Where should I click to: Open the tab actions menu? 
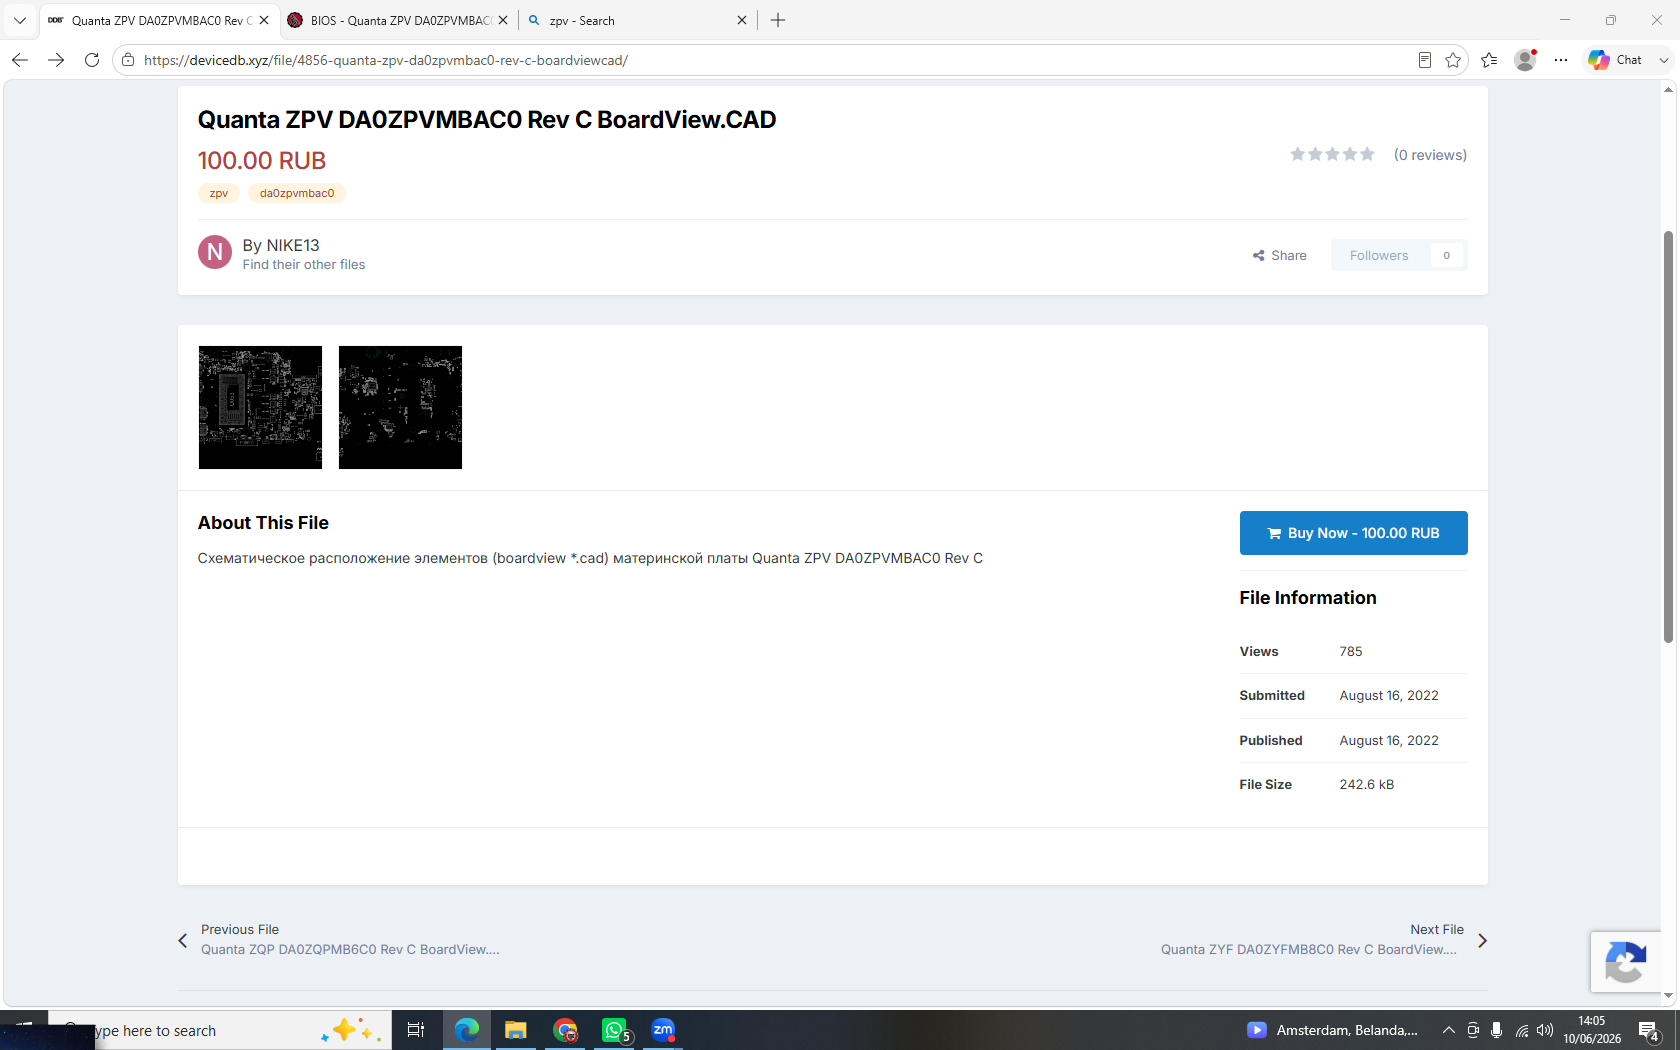click(20, 20)
